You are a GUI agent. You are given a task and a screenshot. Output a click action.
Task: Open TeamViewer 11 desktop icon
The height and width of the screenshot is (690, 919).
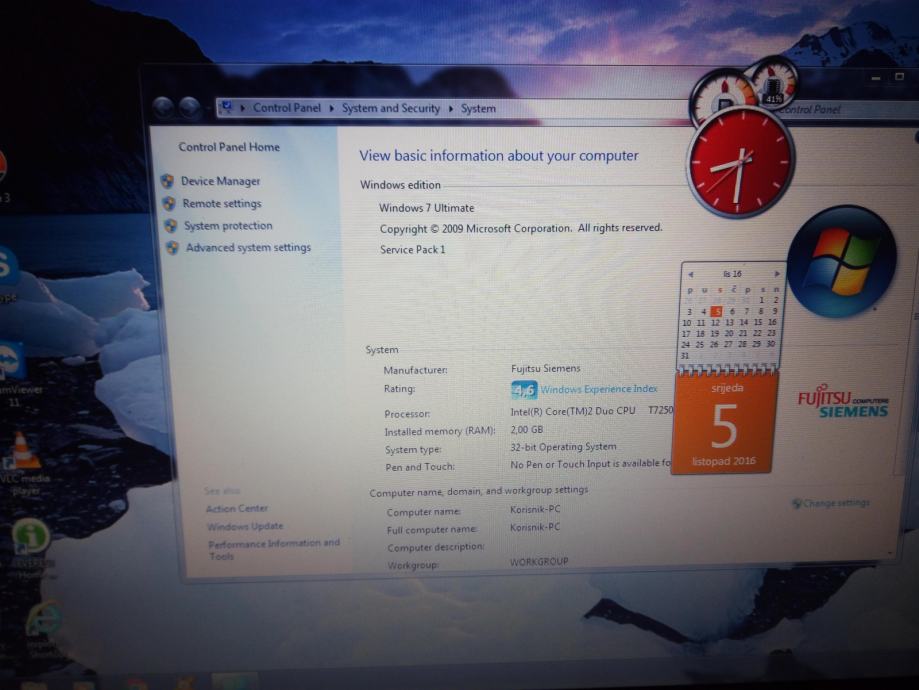pos(15,375)
